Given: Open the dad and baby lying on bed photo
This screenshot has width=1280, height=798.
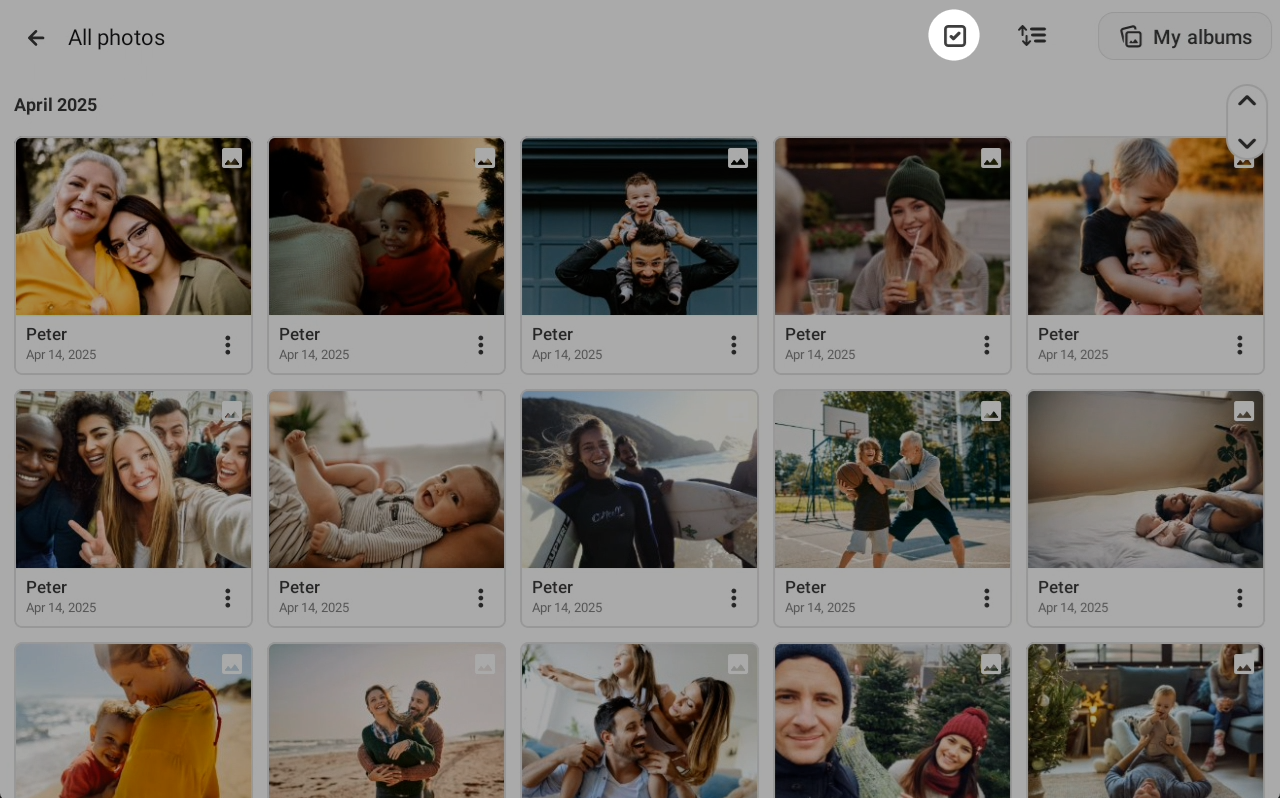Looking at the screenshot, I should (1145, 480).
